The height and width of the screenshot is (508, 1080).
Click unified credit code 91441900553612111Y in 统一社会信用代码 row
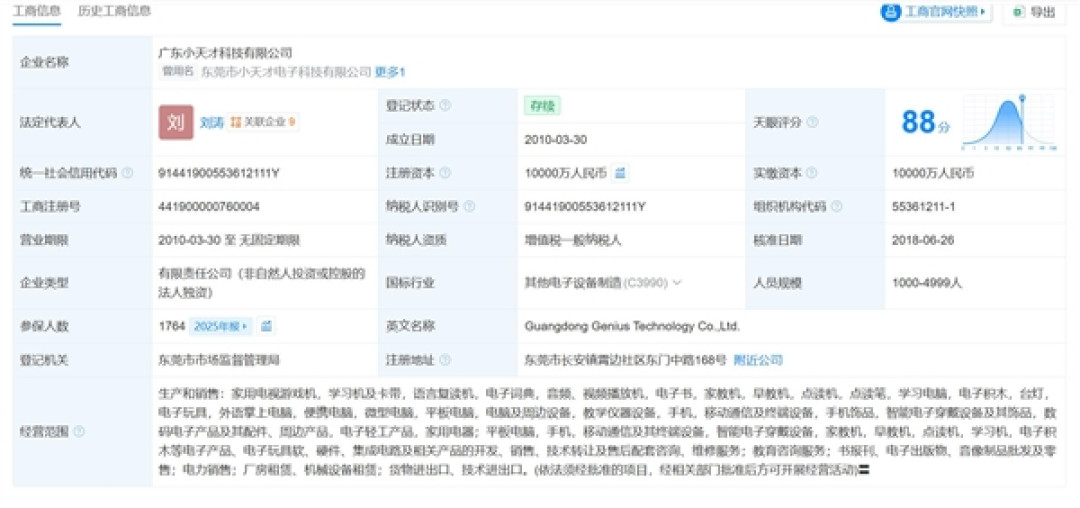pos(218,173)
